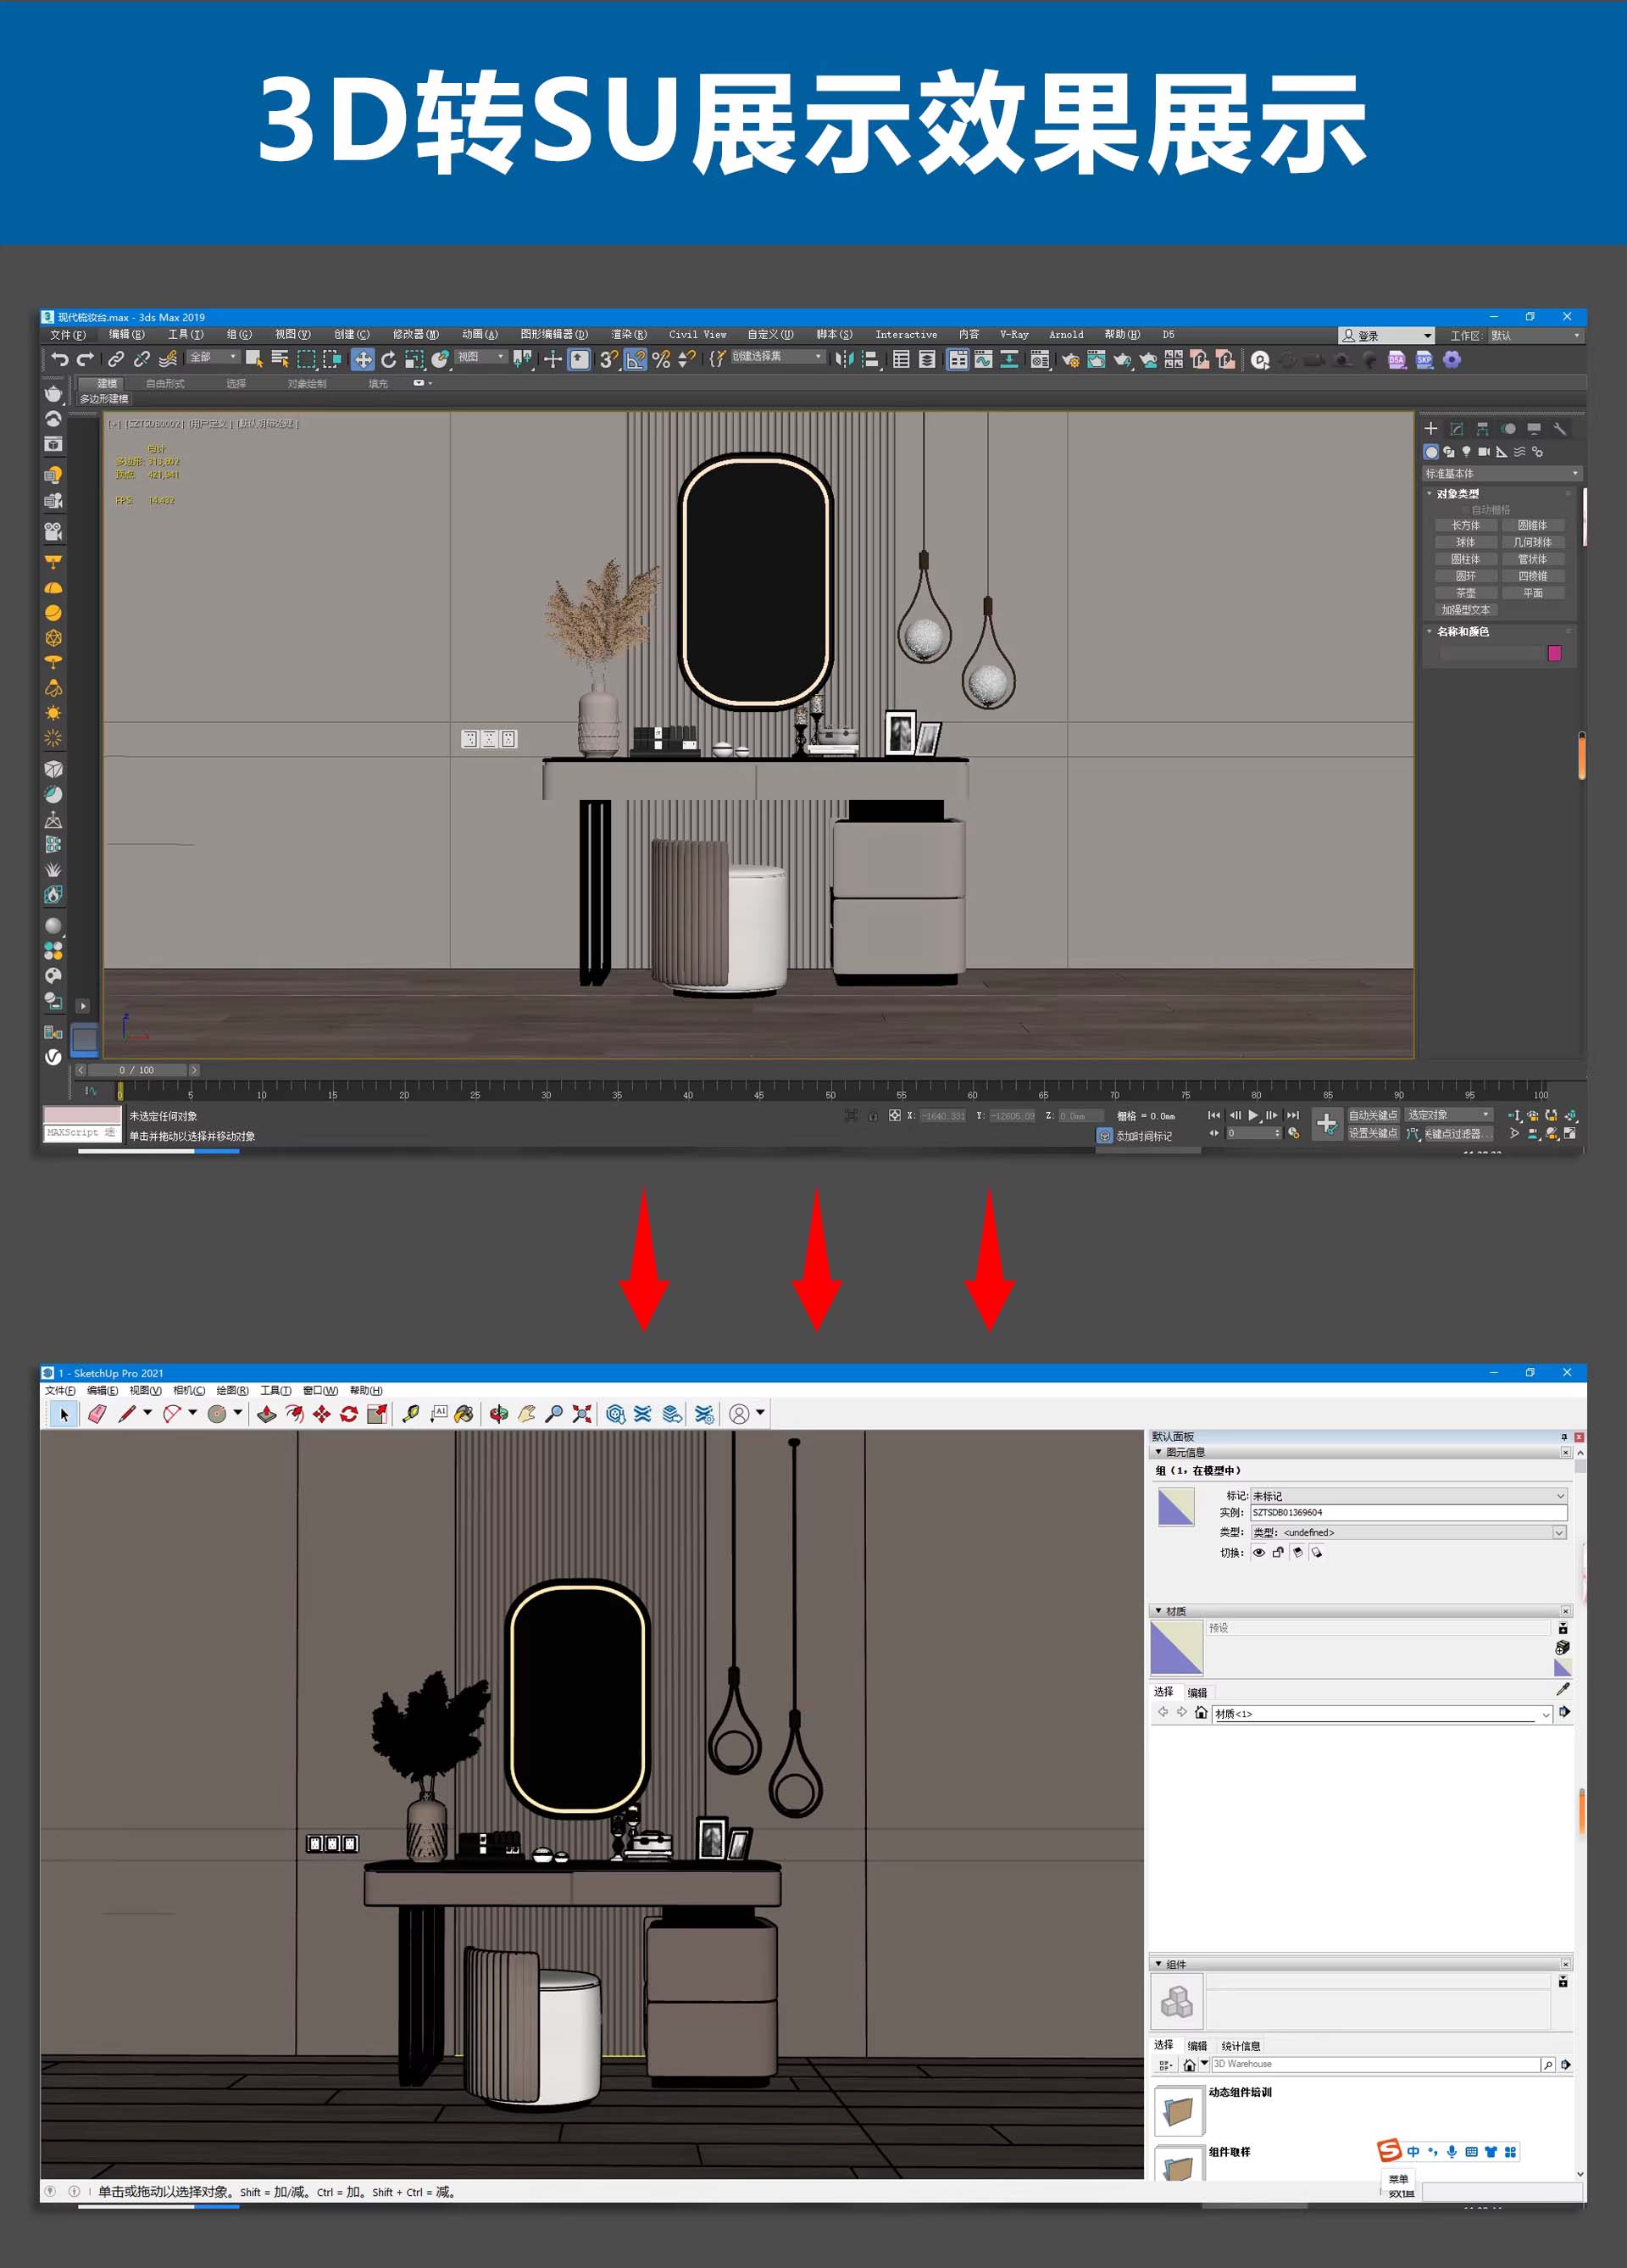Open the 标记 dropdown in entity info
Viewport: 1627px width, 2268px height.
pyautogui.click(x=1561, y=1496)
